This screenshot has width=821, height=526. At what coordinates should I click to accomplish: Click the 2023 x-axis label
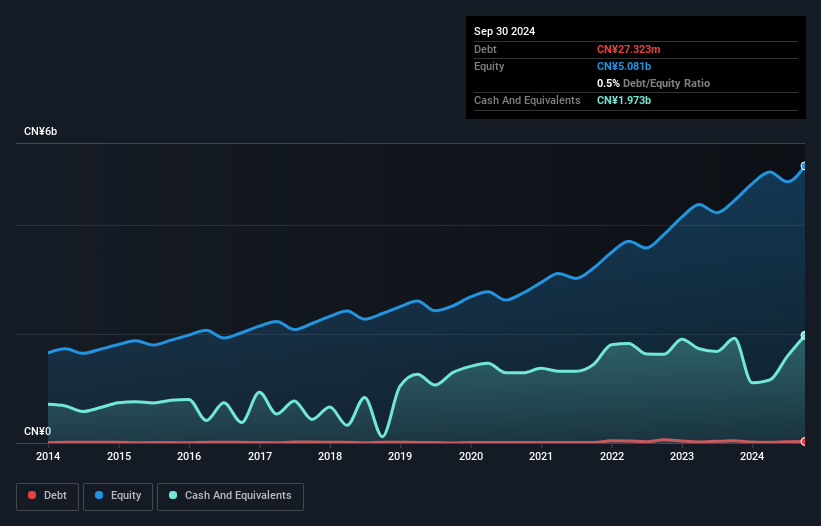point(682,456)
